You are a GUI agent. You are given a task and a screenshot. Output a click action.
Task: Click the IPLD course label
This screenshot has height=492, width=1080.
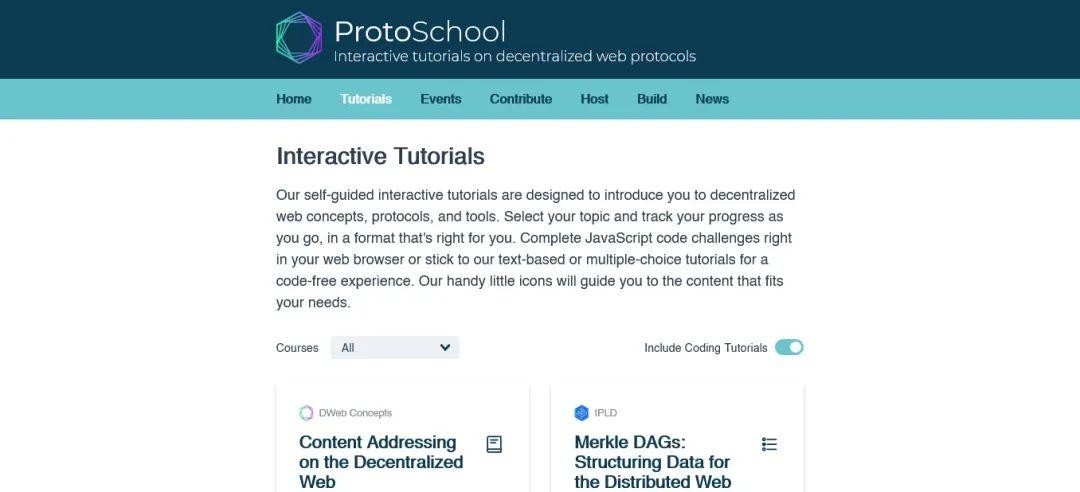point(606,413)
